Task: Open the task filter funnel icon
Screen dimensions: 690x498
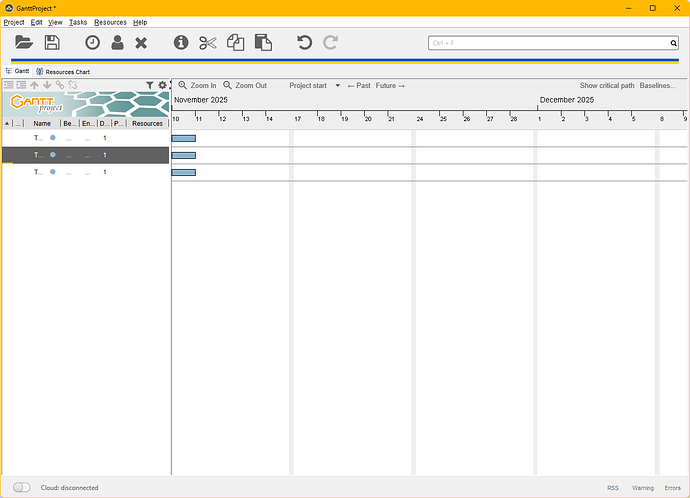Action: (150, 86)
